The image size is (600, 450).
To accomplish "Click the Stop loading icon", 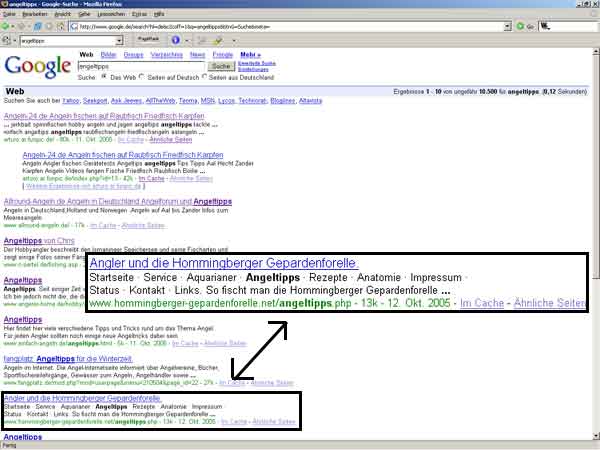I will [49, 26].
